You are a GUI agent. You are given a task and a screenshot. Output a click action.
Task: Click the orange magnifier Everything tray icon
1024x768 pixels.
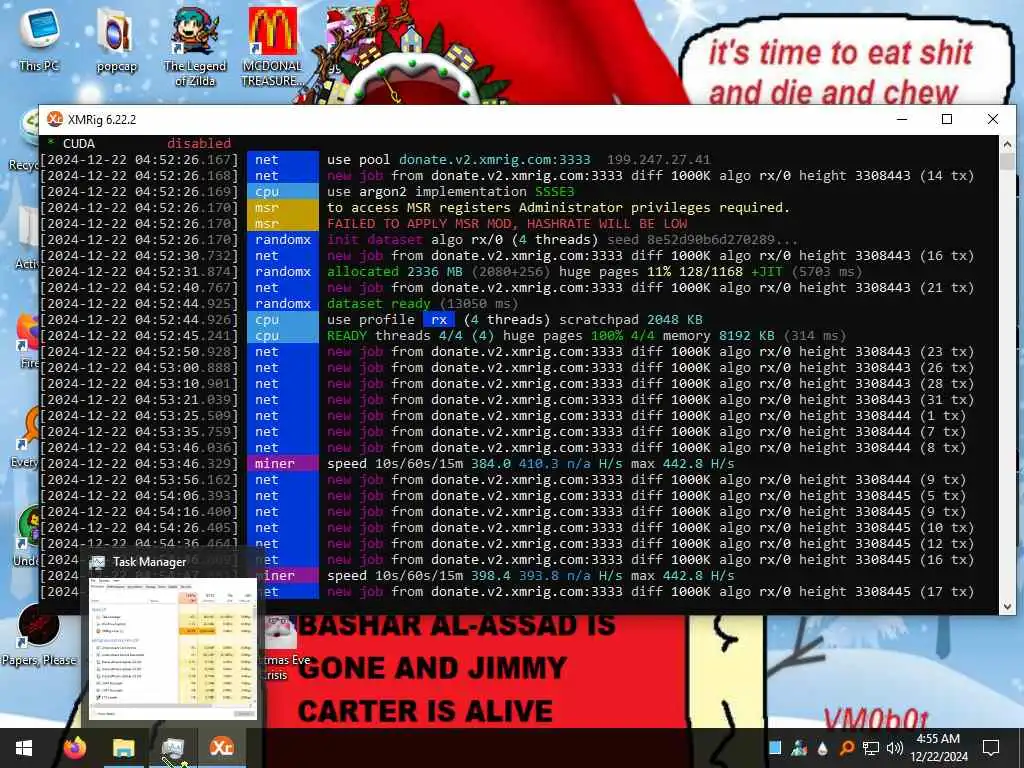[846, 748]
